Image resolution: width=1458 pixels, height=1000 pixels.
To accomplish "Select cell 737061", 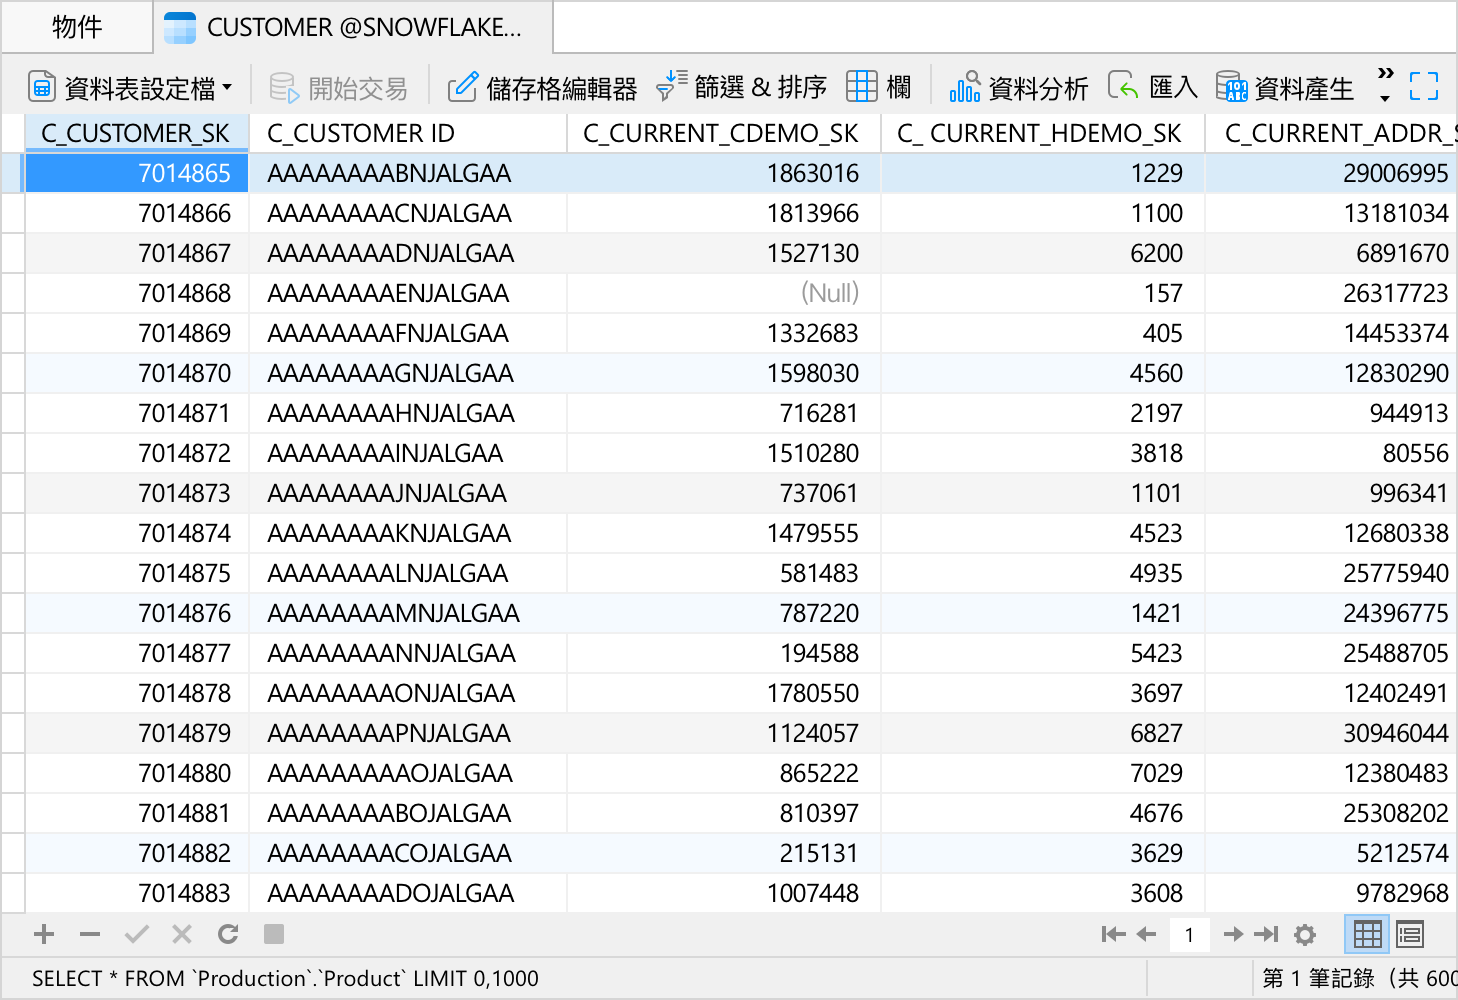I will (x=724, y=493).
